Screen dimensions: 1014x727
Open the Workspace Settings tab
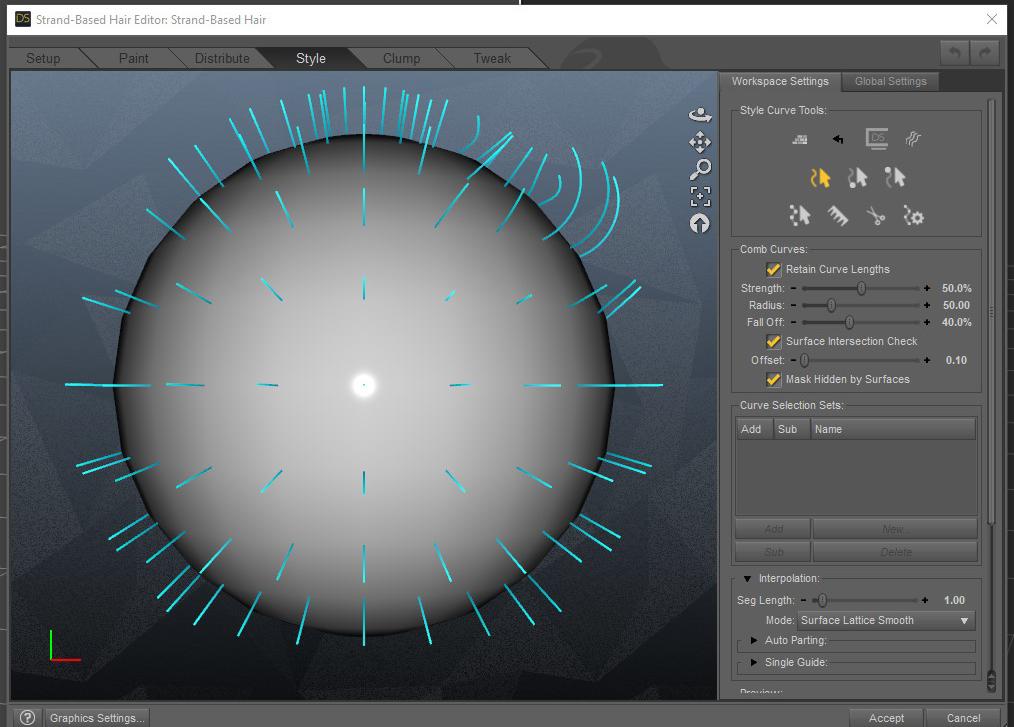(x=780, y=81)
